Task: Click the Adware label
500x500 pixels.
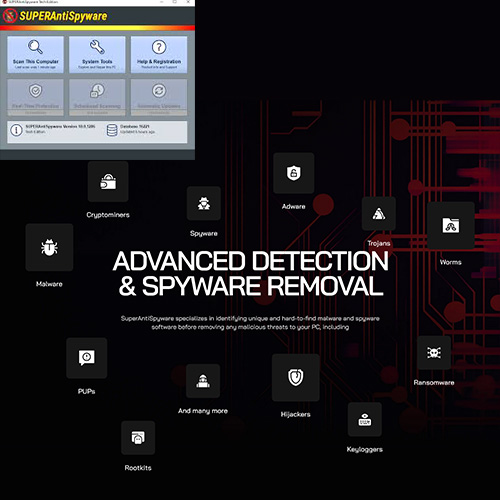Action: tap(294, 207)
